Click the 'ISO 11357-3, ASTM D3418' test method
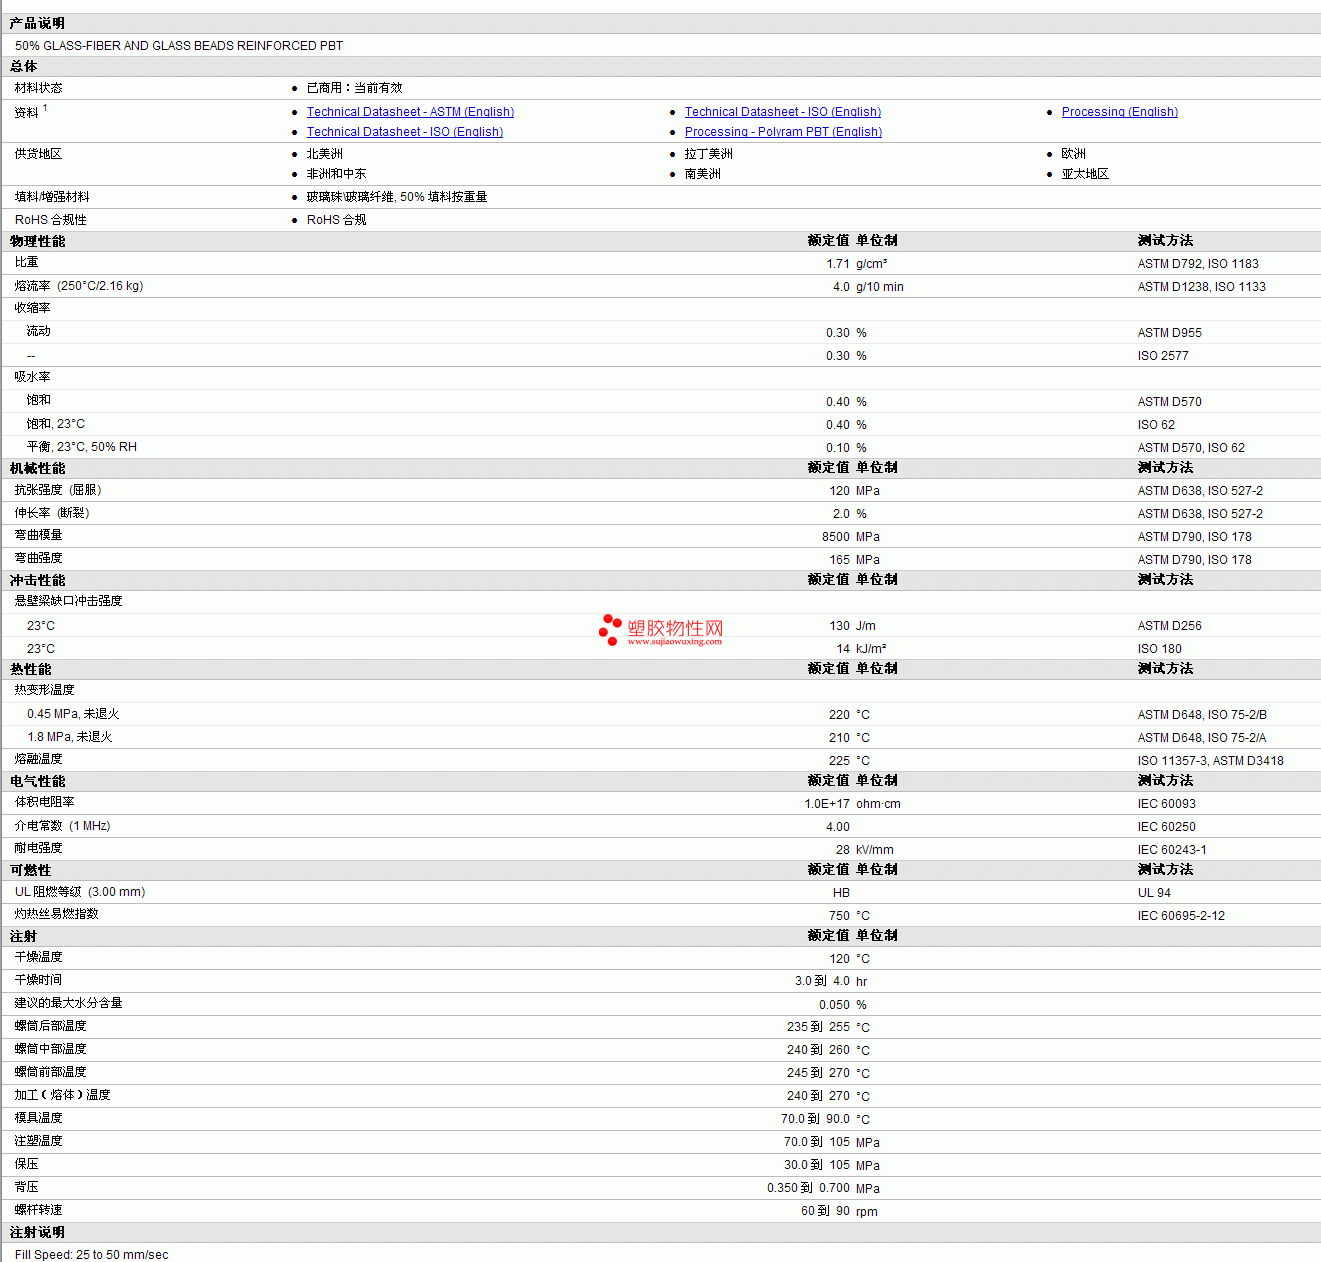This screenshot has height=1262, width=1321. click(x=1211, y=761)
